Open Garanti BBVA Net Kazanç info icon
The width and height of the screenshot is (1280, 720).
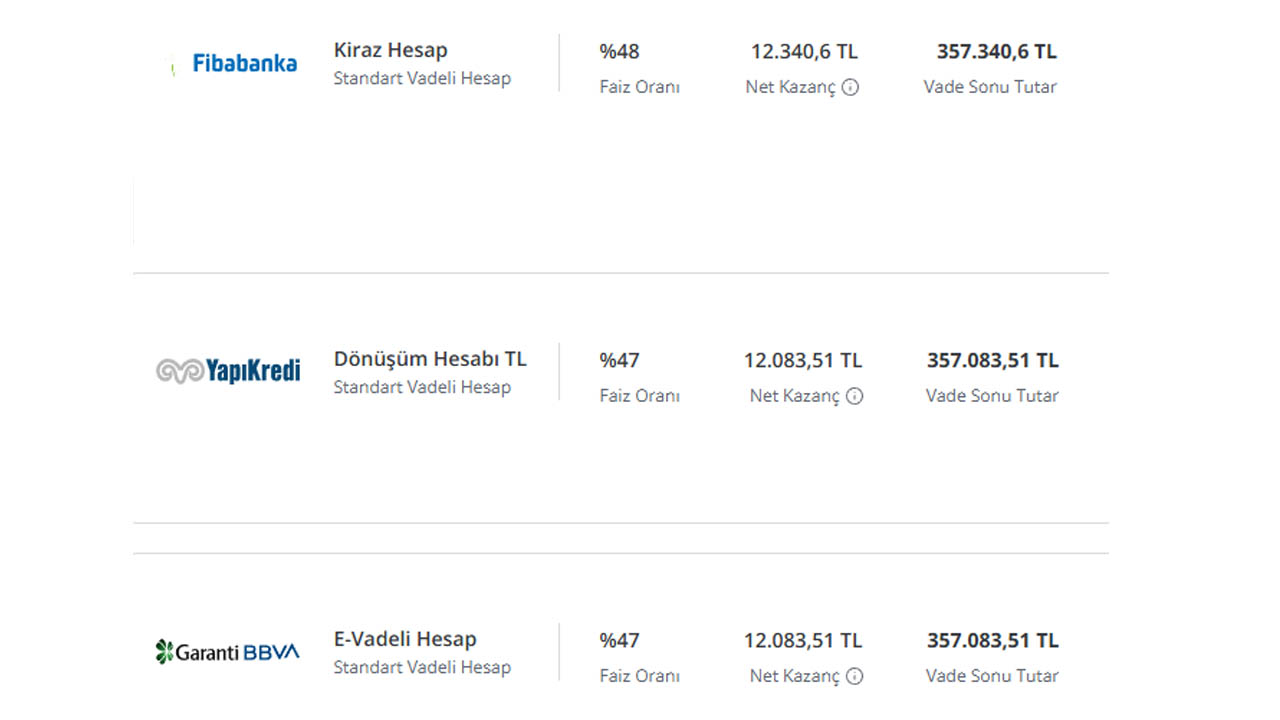[x=854, y=676]
